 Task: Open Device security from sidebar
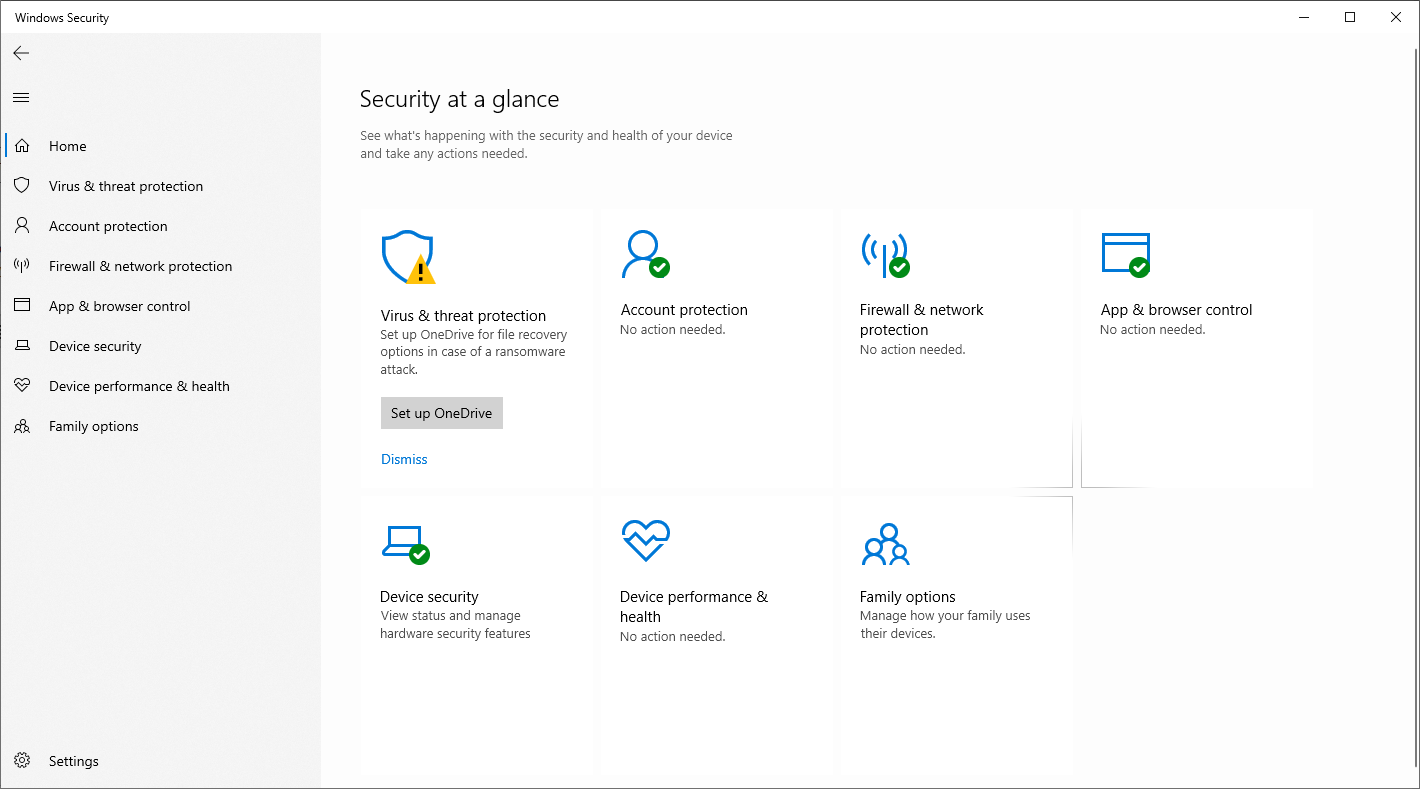95,346
